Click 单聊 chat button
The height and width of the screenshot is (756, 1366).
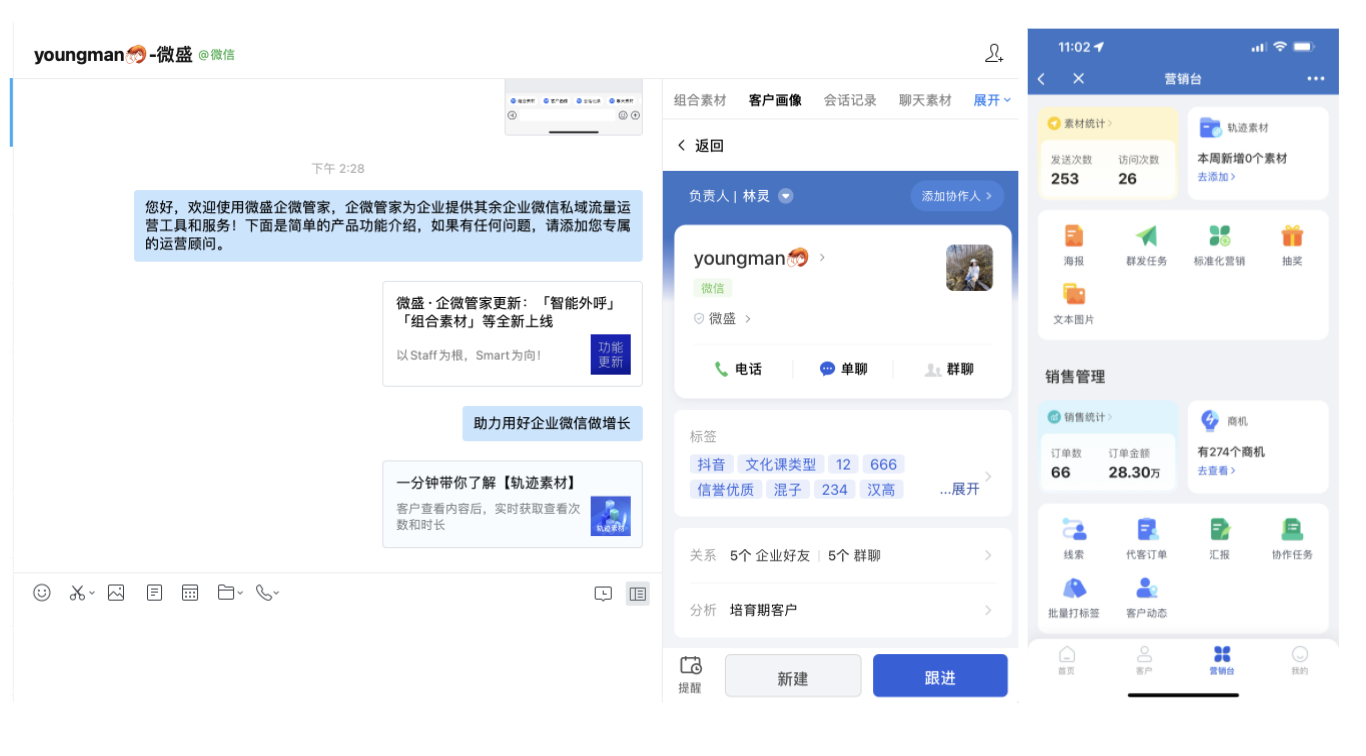843,369
